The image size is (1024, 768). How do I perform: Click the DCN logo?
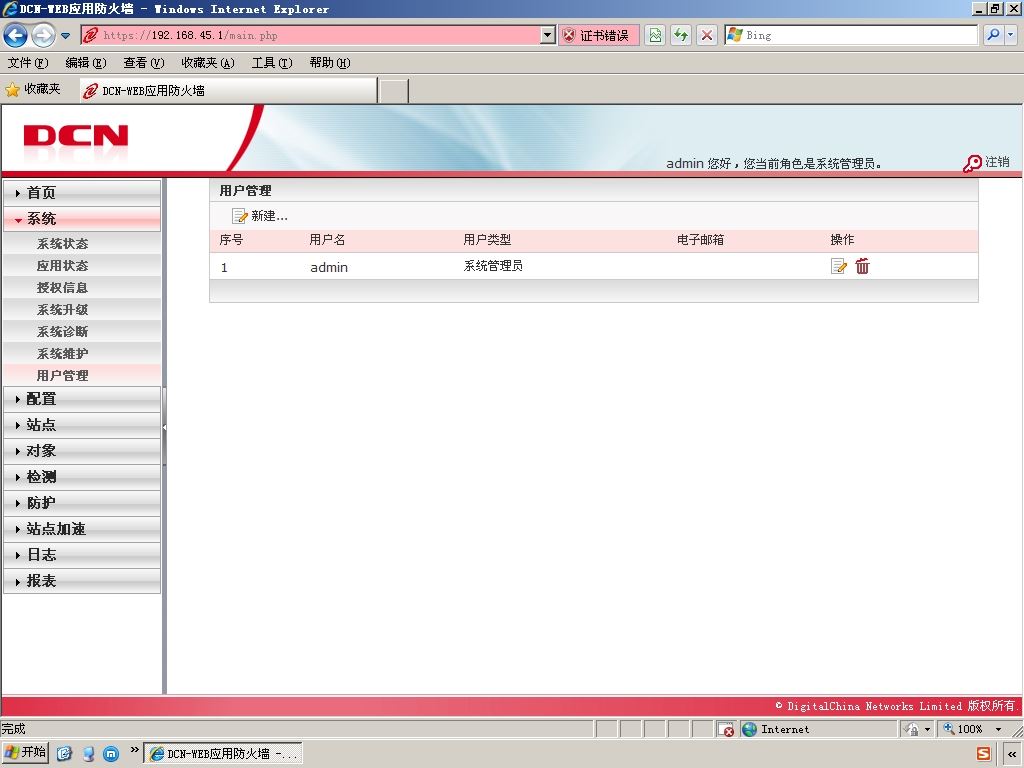tap(76, 137)
